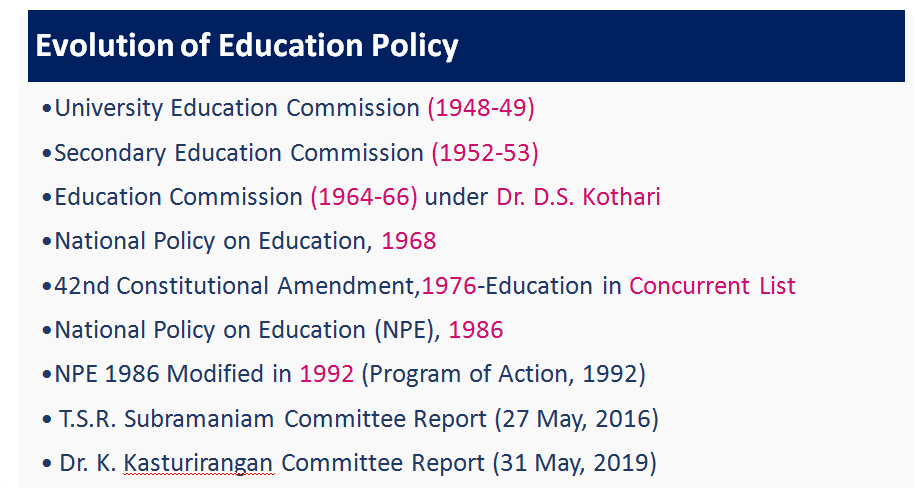Click the pink 1968 year
916x488 pixels.
pos(409,241)
